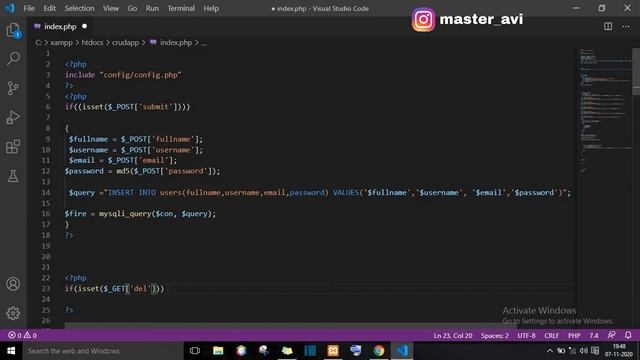The width and height of the screenshot is (640, 360).
Task: Open notifications bell in status bar
Action: pos(628,335)
